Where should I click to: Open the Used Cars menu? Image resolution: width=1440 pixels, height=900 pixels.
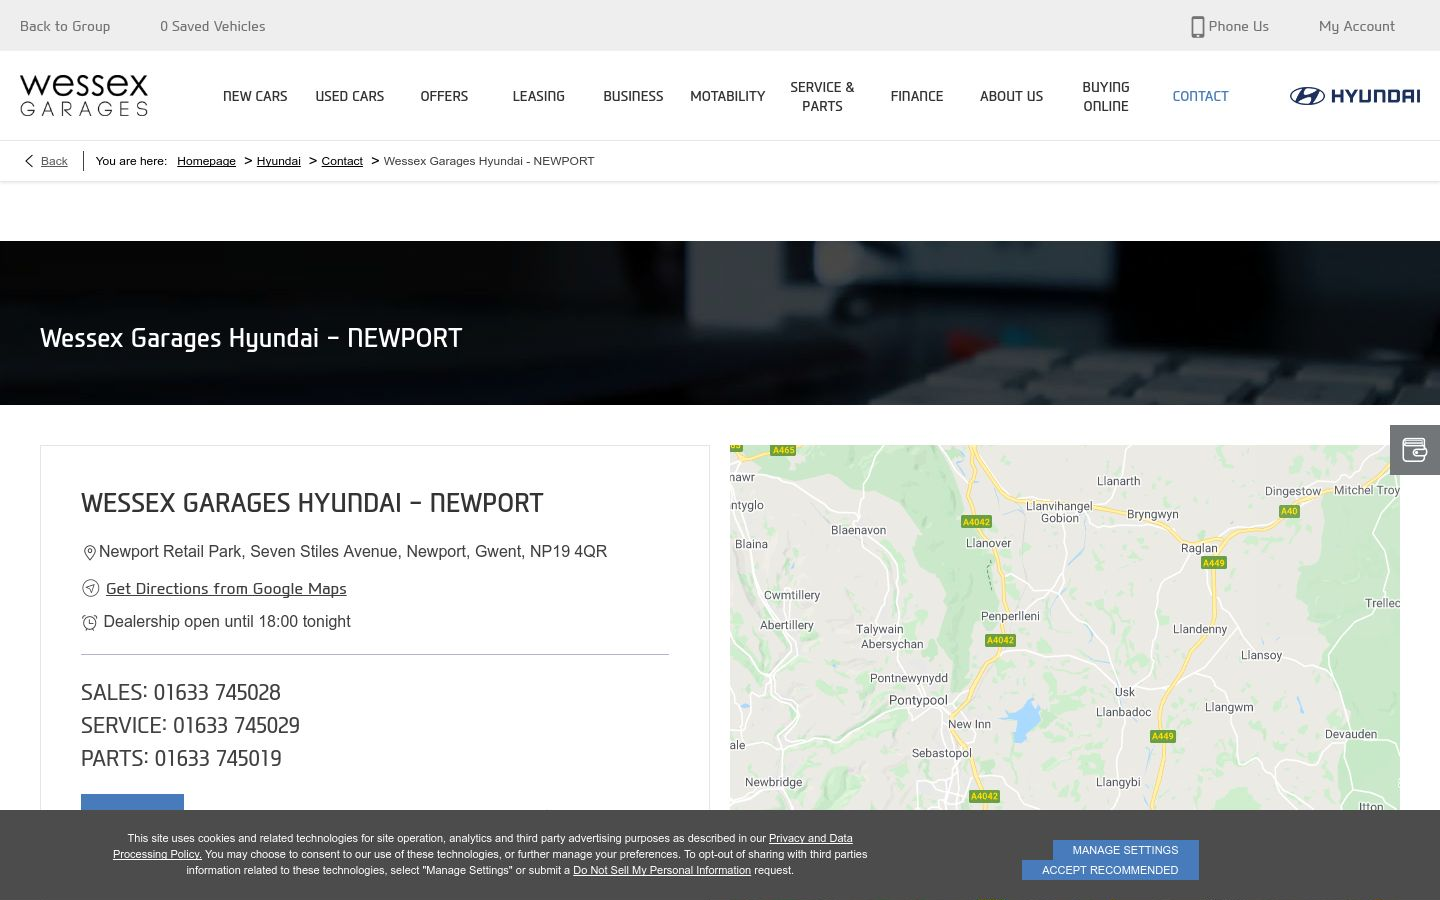click(x=350, y=96)
